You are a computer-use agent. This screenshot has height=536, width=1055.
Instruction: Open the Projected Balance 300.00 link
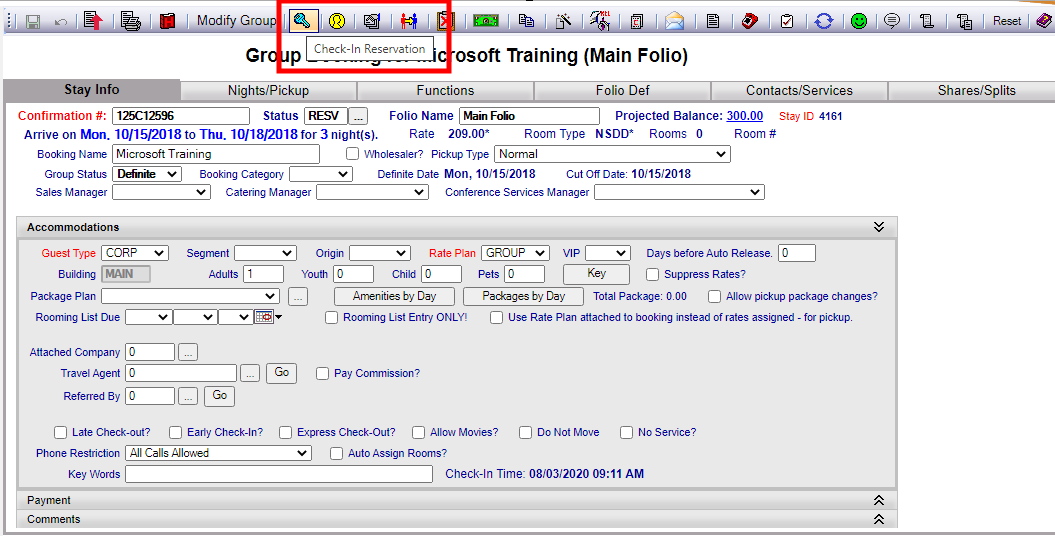(744, 116)
